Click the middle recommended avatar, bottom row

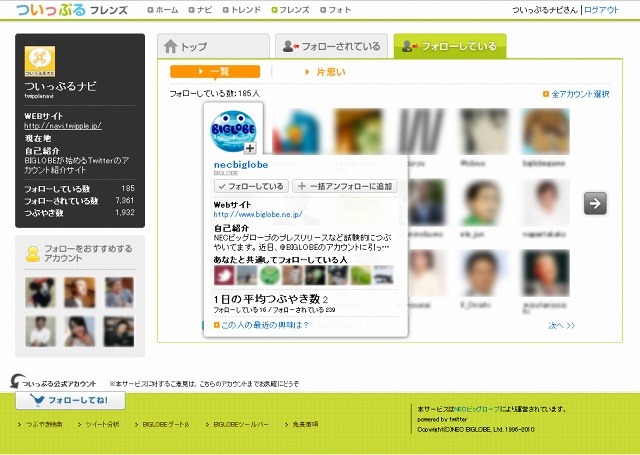[80, 332]
